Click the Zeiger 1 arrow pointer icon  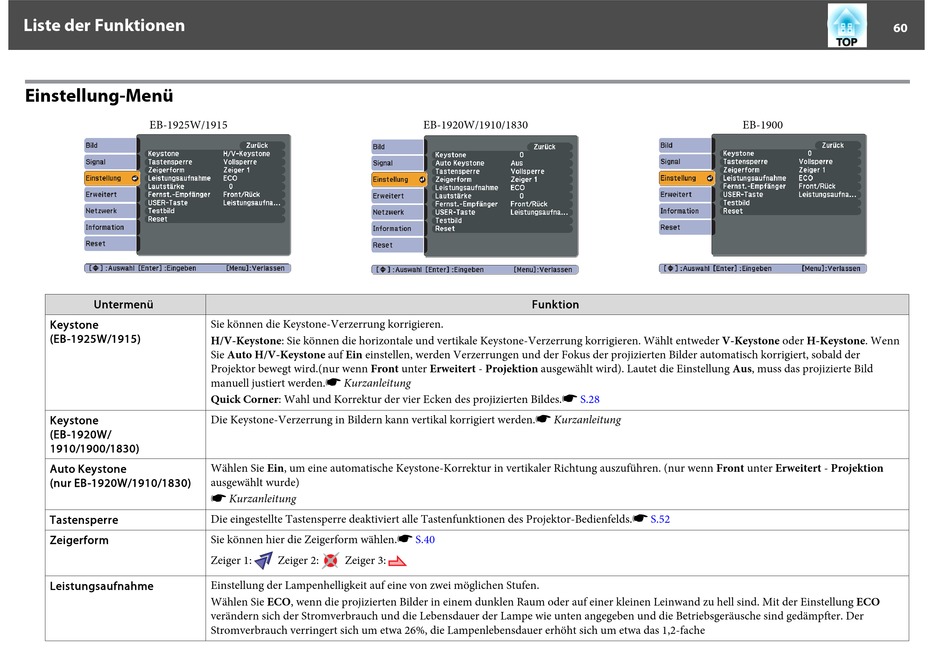click(264, 561)
